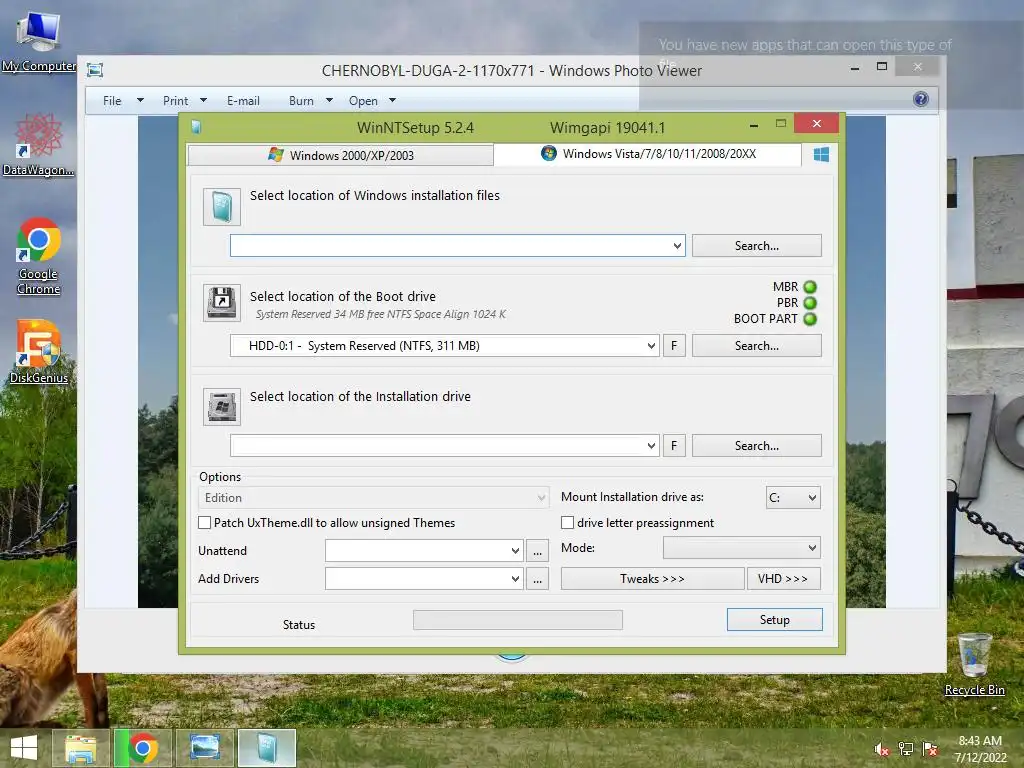1024x768 pixels.
Task: Open the Open menu in Photo Viewer
Action: click(x=372, y=101)
